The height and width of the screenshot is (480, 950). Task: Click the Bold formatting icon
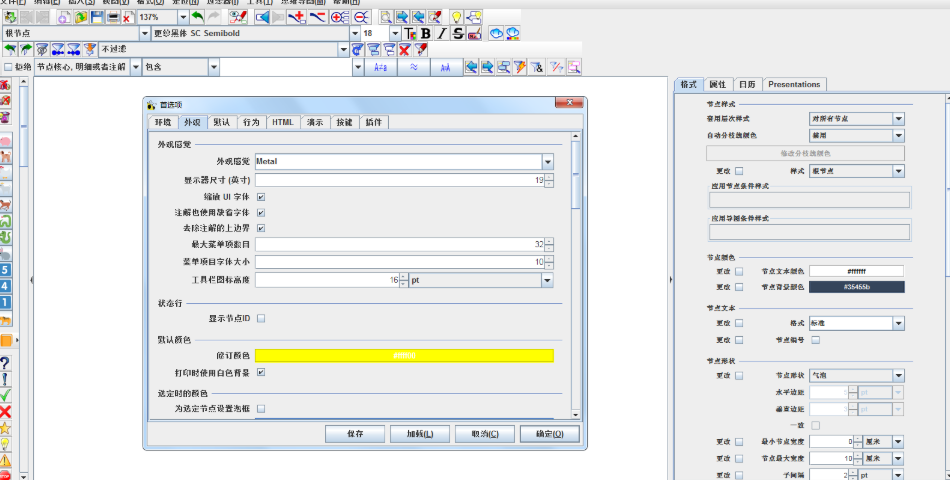425,33
